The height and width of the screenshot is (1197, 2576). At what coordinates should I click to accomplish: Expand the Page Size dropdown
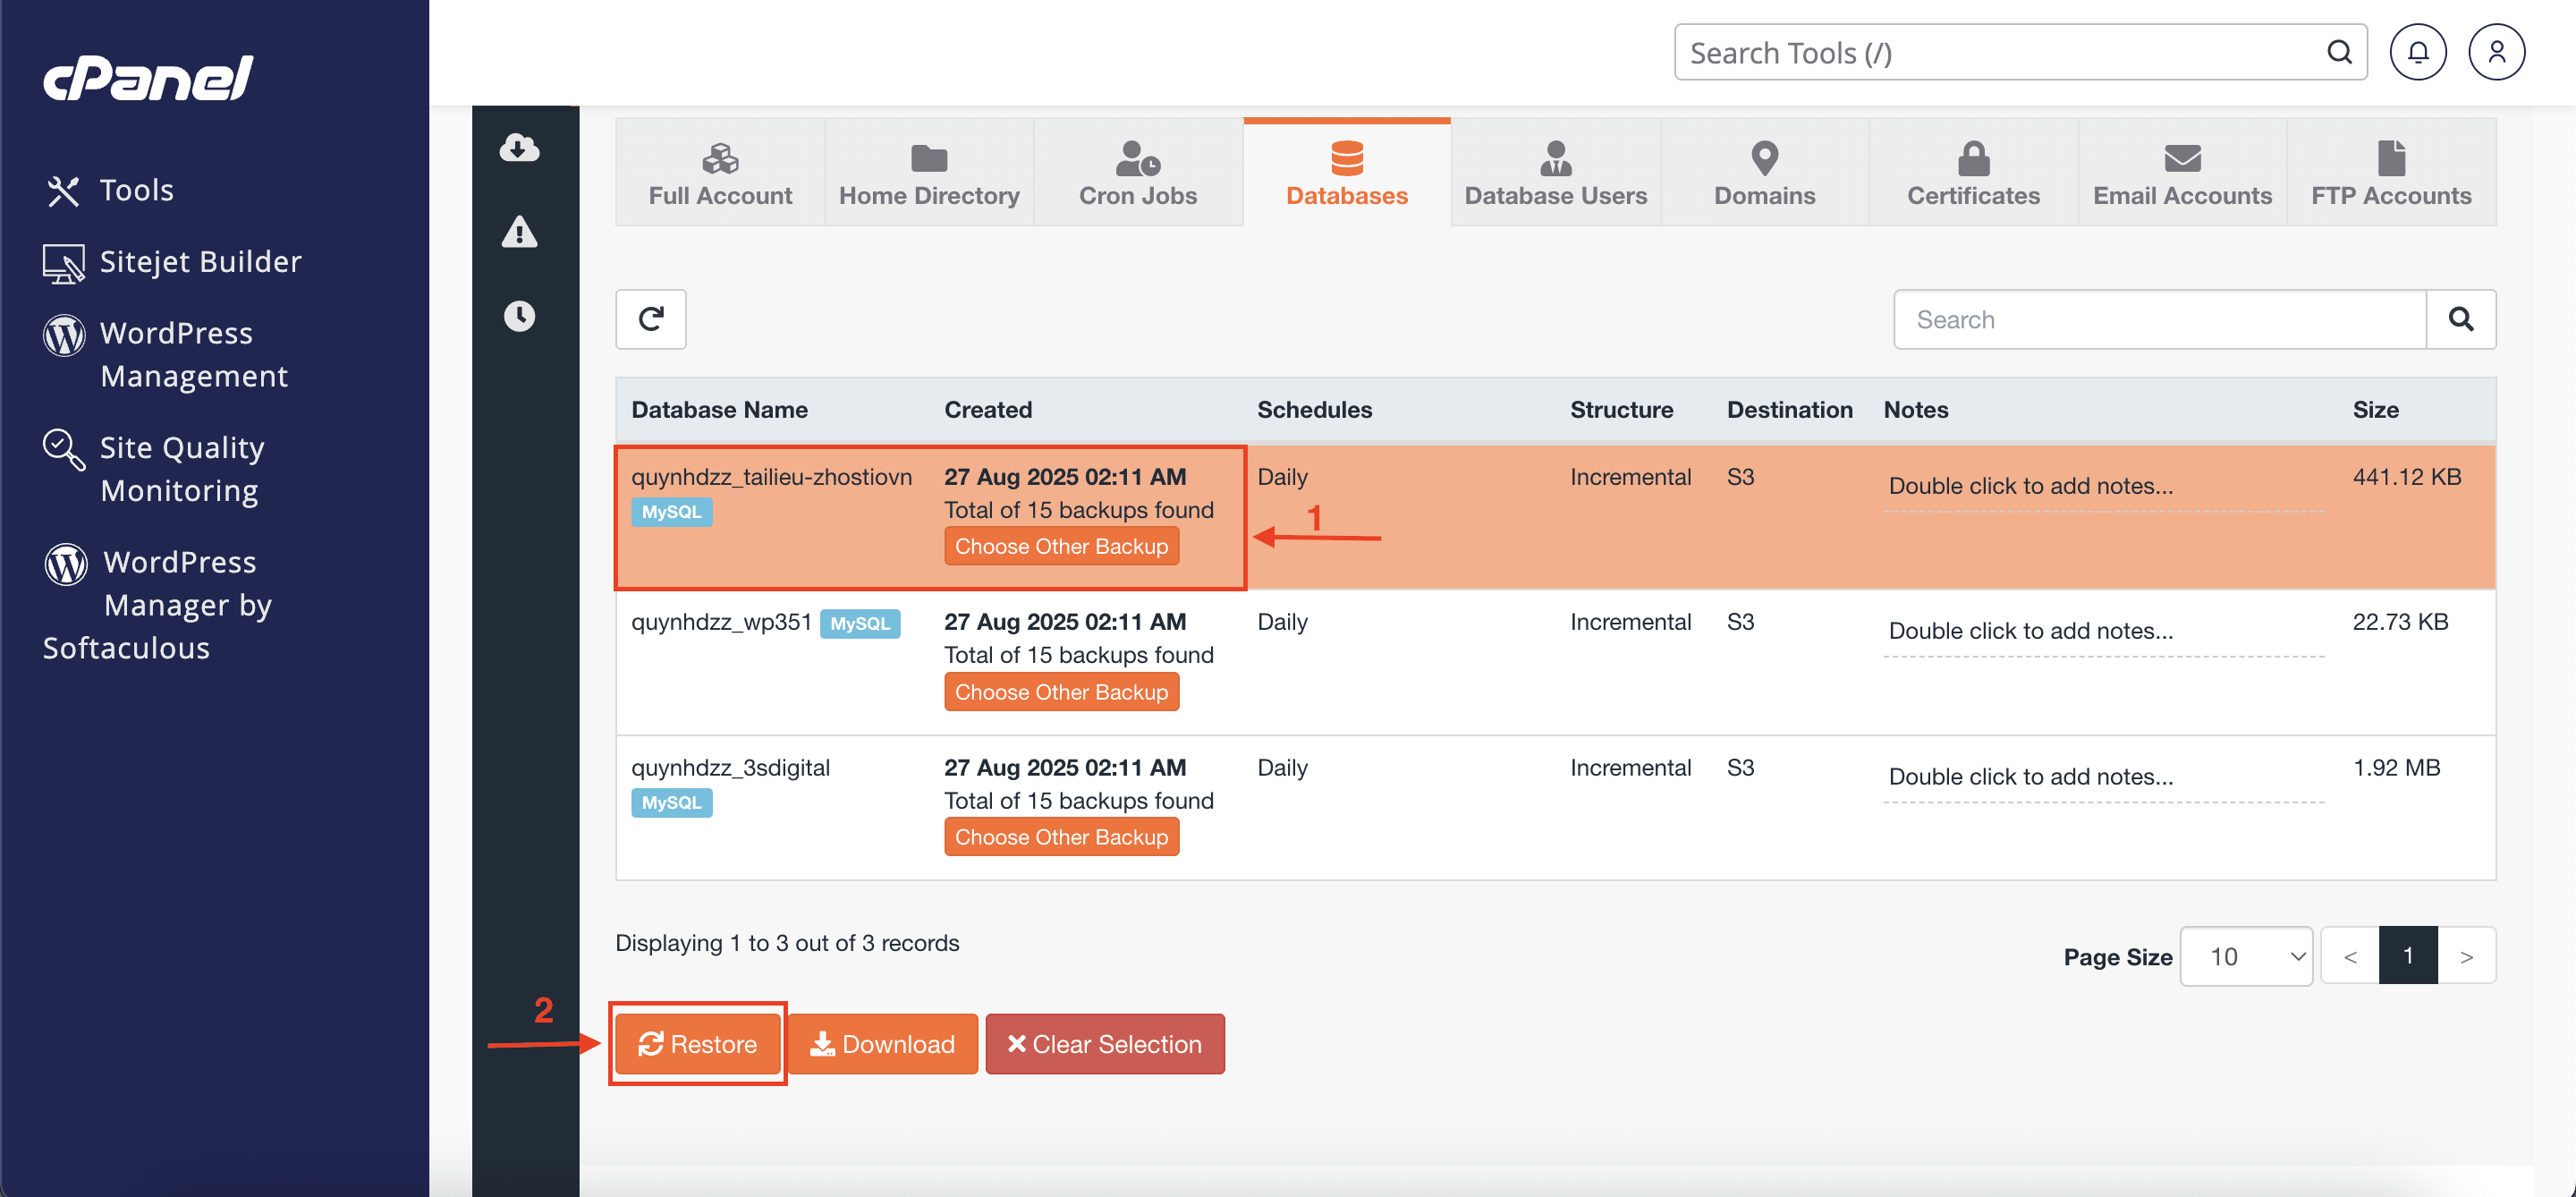[2246, 956]
